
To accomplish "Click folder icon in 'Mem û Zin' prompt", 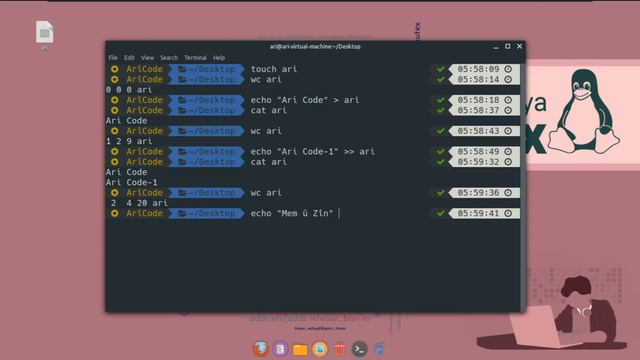I will [x=182, y=213].
